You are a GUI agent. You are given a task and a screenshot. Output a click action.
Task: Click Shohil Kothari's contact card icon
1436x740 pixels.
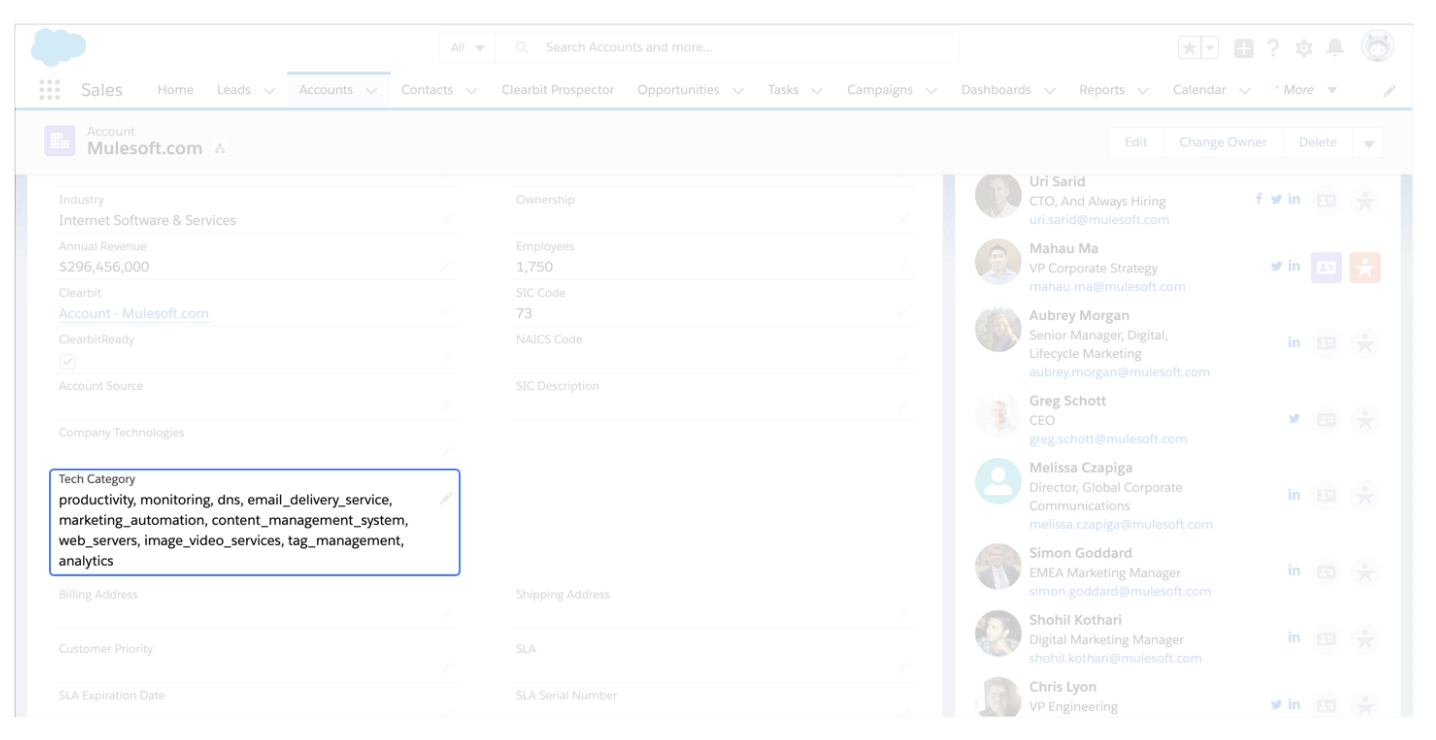click(x=1328, y=637)
